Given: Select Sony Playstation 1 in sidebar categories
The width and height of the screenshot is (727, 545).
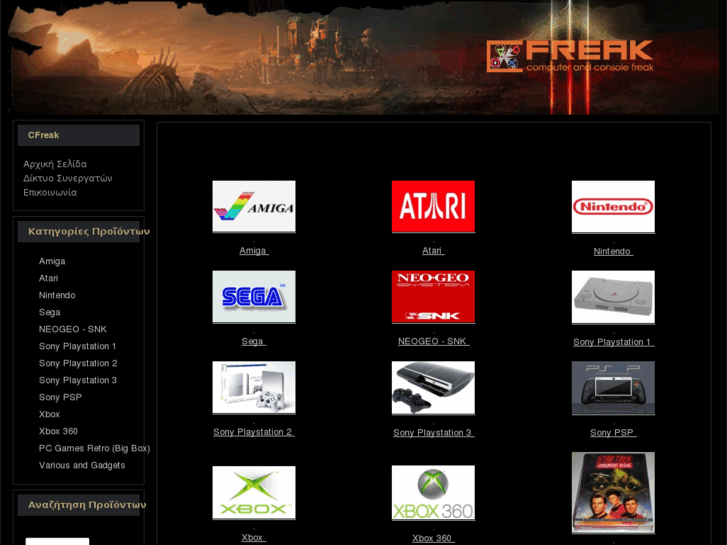Looking at the screenshot, I should tap(77, 346).
